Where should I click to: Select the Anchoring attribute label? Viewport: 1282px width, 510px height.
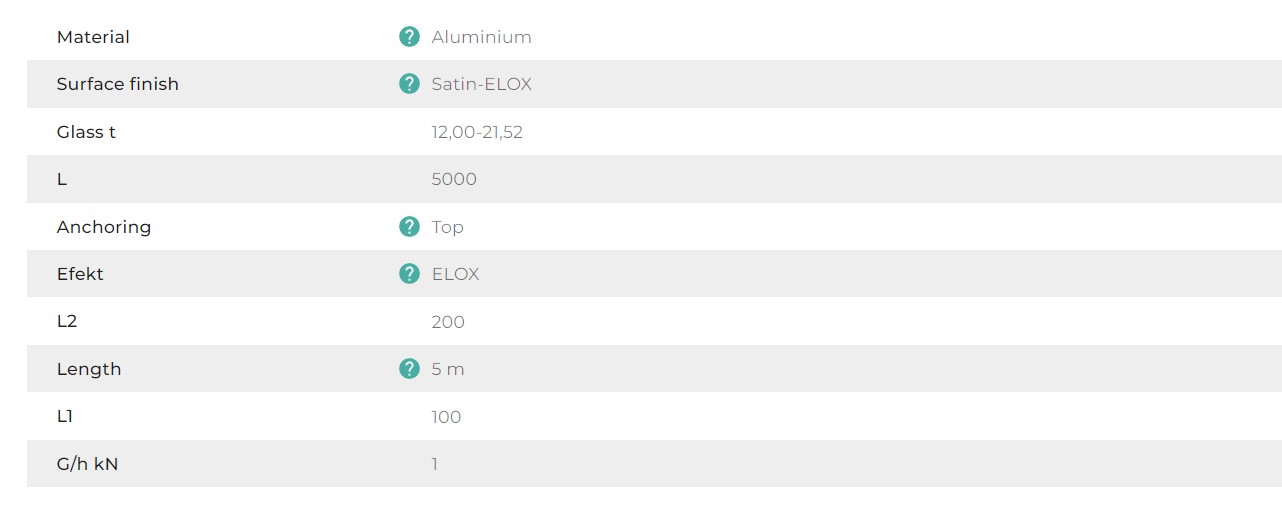coord(104,227)
